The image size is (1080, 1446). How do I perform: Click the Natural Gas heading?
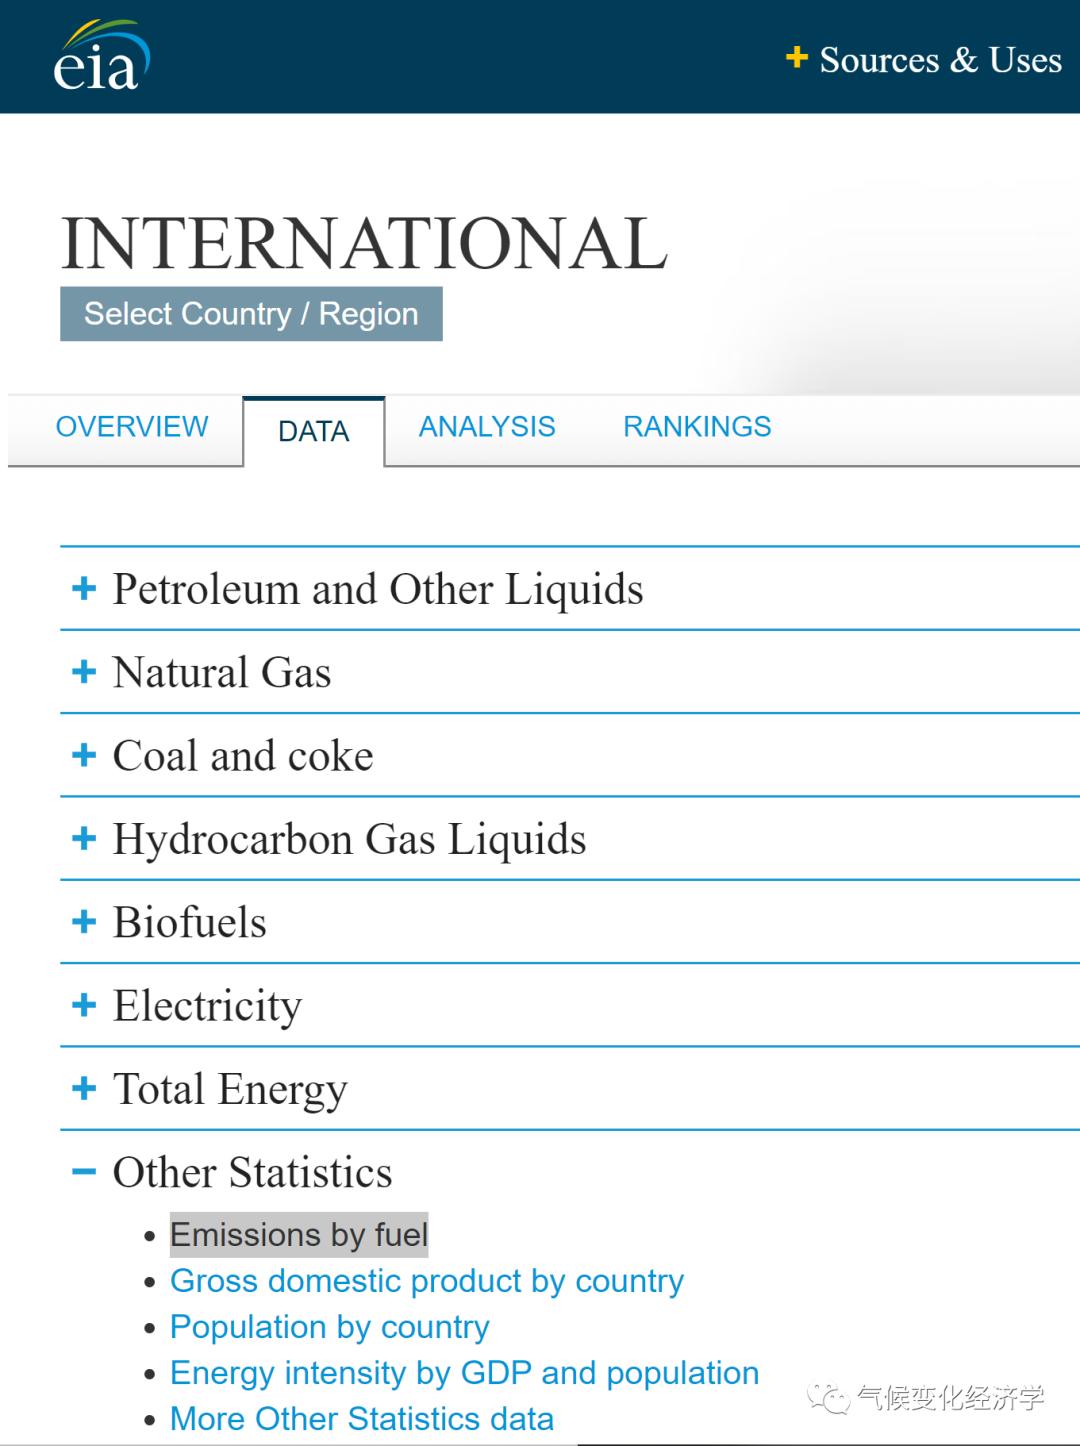[222, 672]
